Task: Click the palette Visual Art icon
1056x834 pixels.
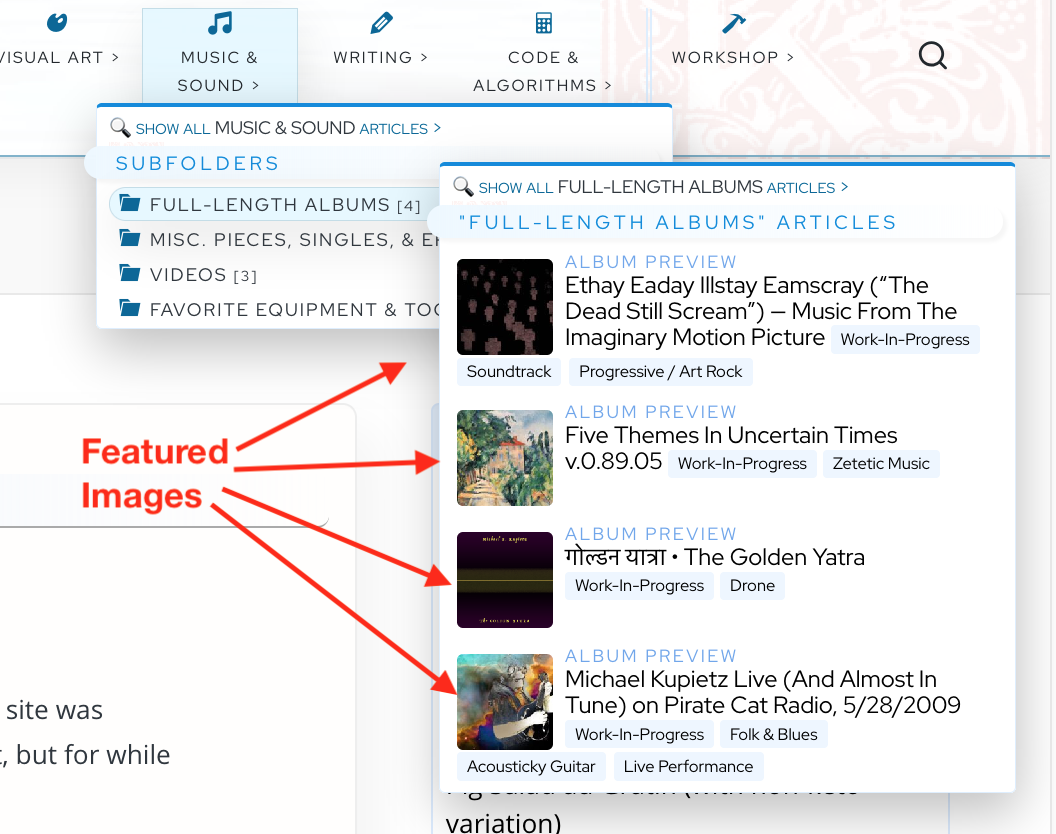Action: [x=58, y=23]
